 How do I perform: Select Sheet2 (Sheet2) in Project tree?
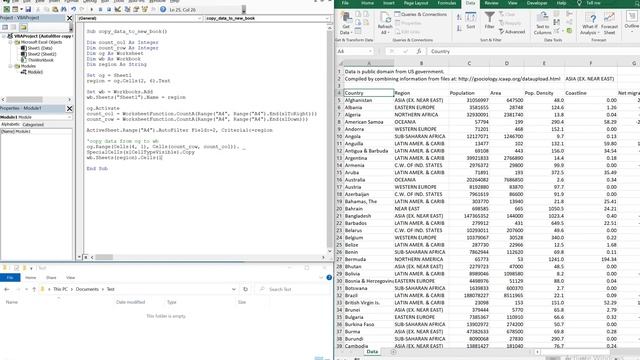pos(42,54)
